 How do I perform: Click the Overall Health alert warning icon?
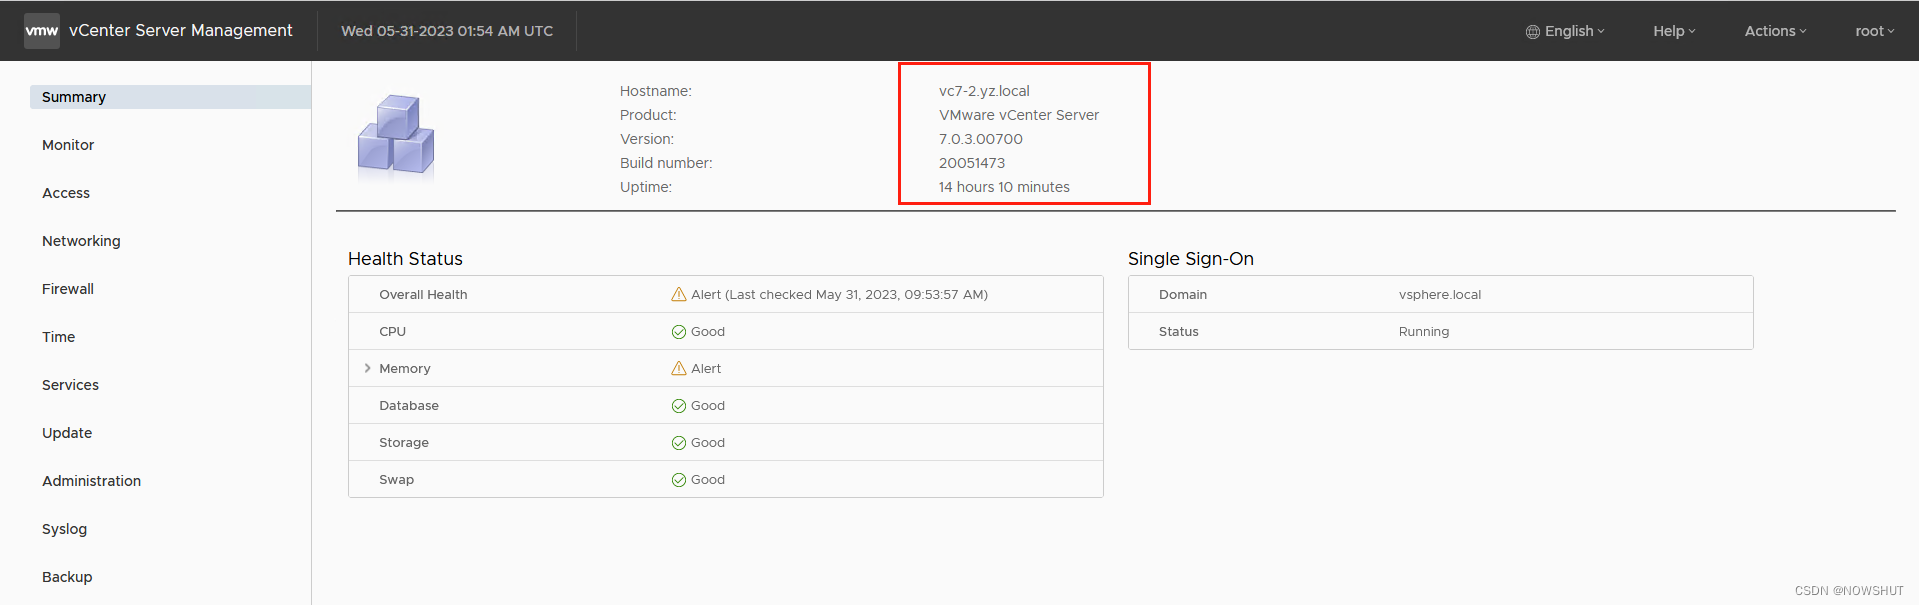click(x=679, y=294)
